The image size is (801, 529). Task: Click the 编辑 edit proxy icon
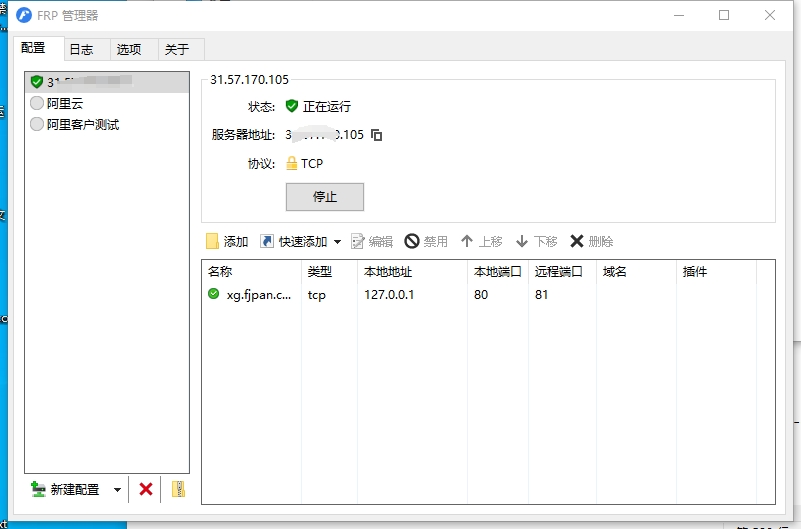click(x=358, y=241)
